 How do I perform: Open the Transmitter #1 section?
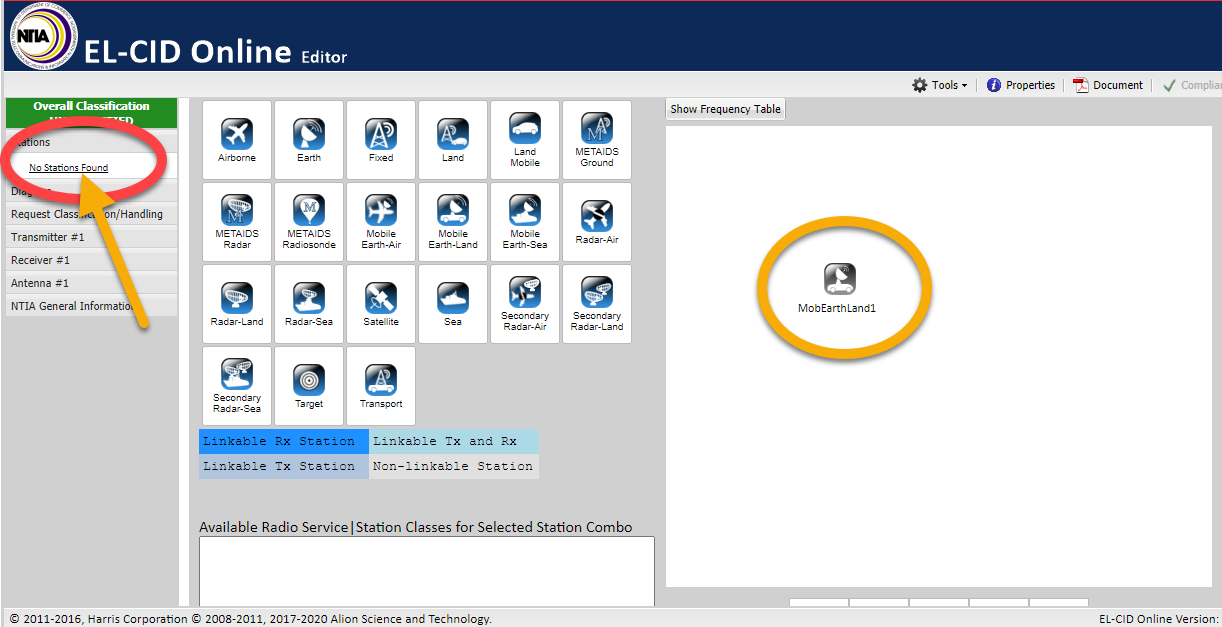point(90,237)
